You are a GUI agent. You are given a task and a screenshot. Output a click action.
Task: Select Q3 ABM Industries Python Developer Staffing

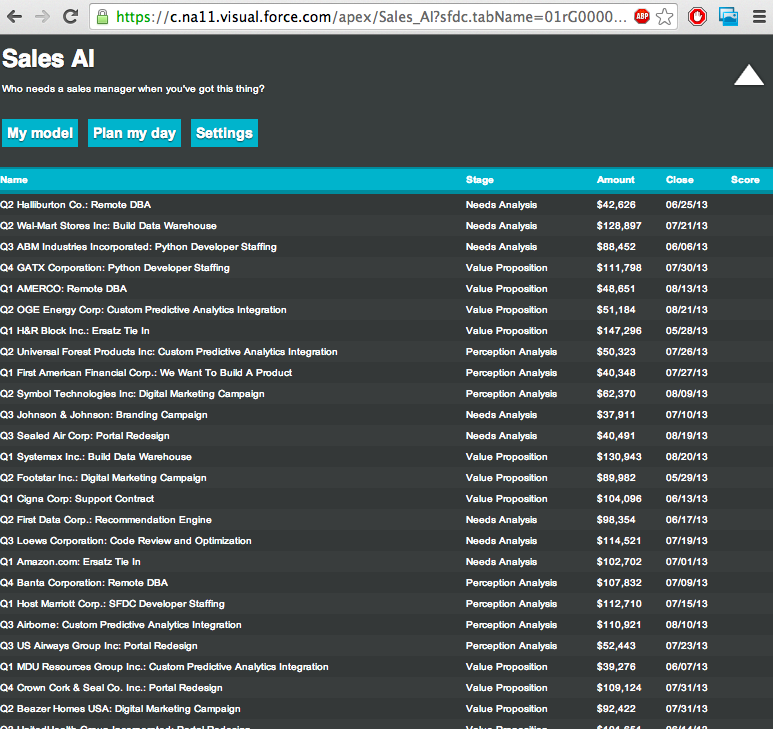point(139,247)
